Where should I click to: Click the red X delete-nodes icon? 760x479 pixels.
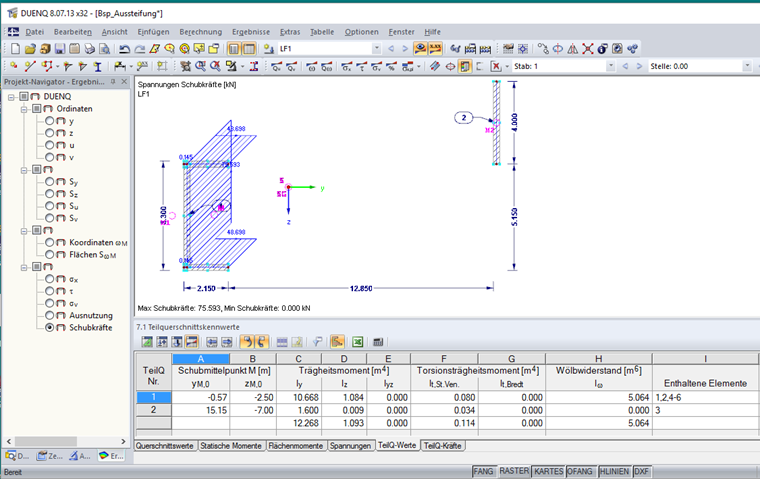coord(588,48)
